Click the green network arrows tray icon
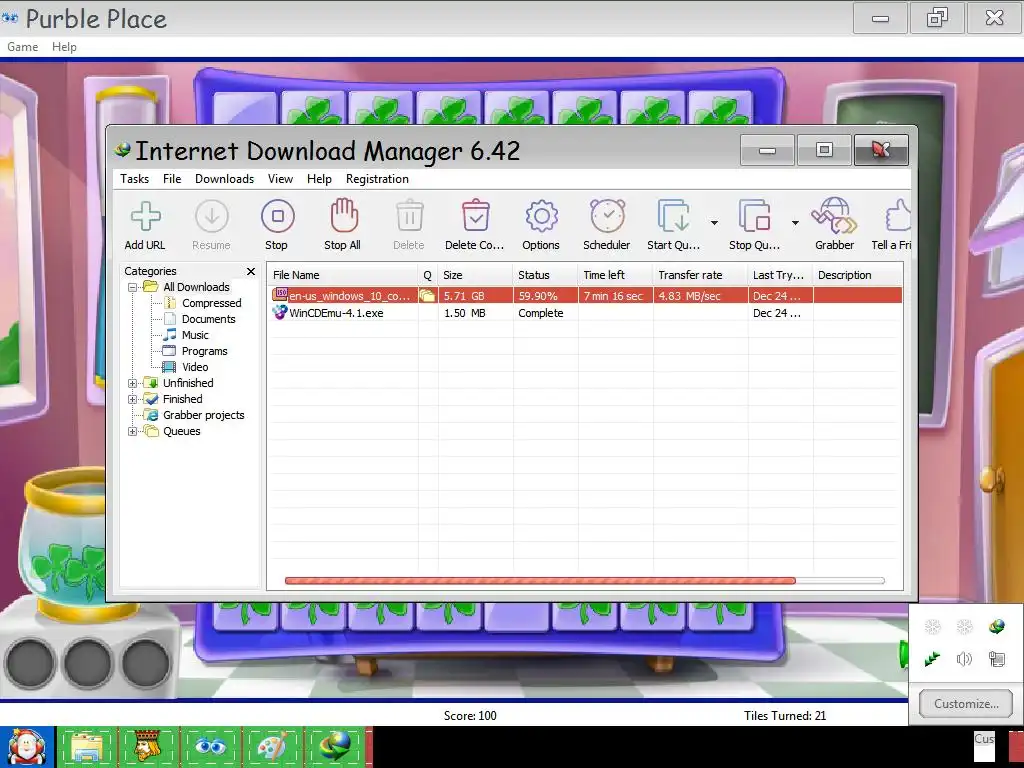 click(x=932, y=659)
